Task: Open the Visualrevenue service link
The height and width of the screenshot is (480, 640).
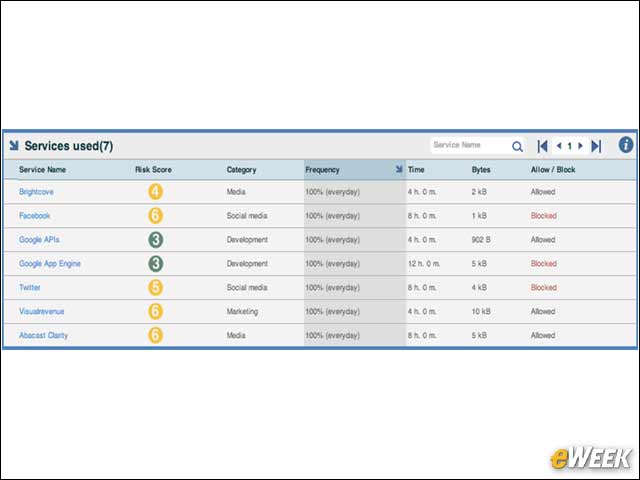Action: coord(41,311)
